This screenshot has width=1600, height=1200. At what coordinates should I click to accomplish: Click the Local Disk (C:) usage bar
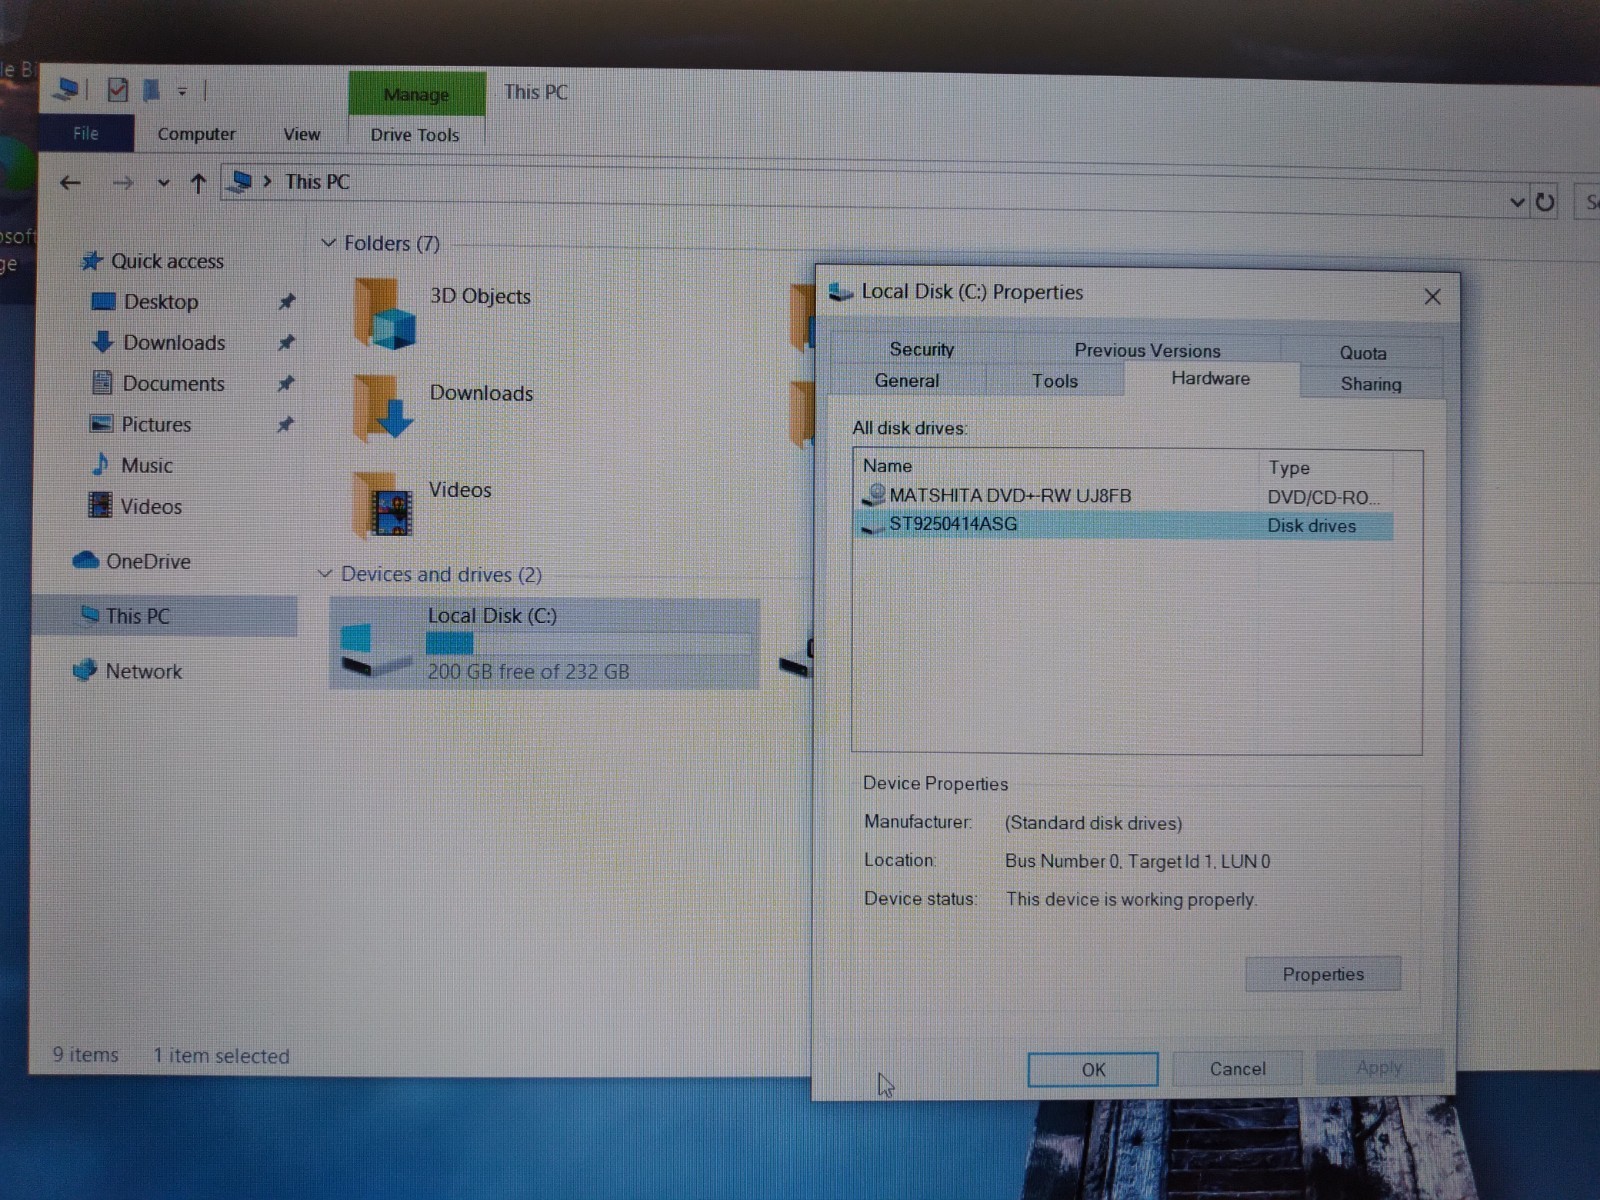(x=588, y=643)
